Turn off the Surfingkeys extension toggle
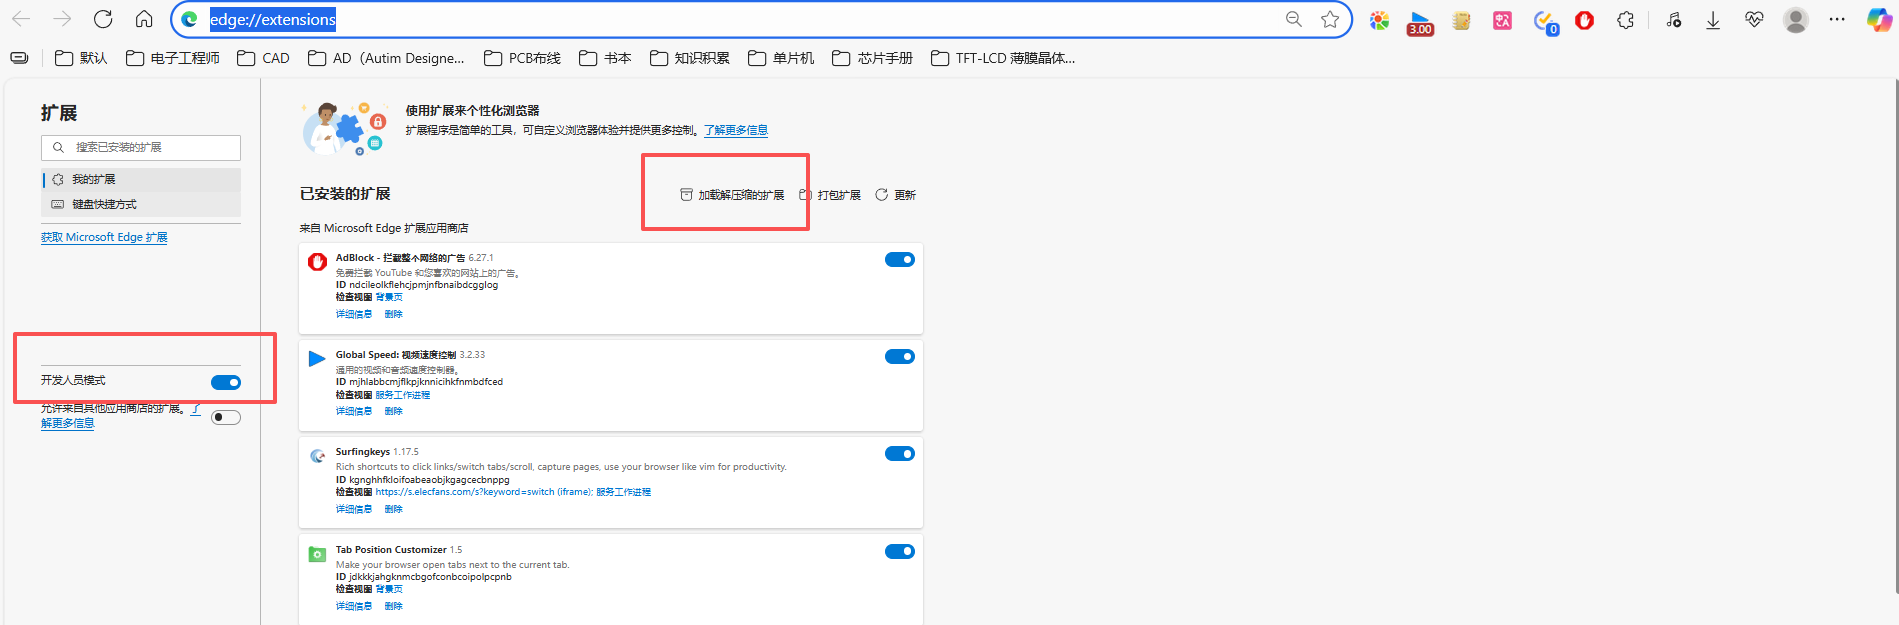Image resolution: width=1899 pixels, height=625 pixels. click(x=900, y=454)
